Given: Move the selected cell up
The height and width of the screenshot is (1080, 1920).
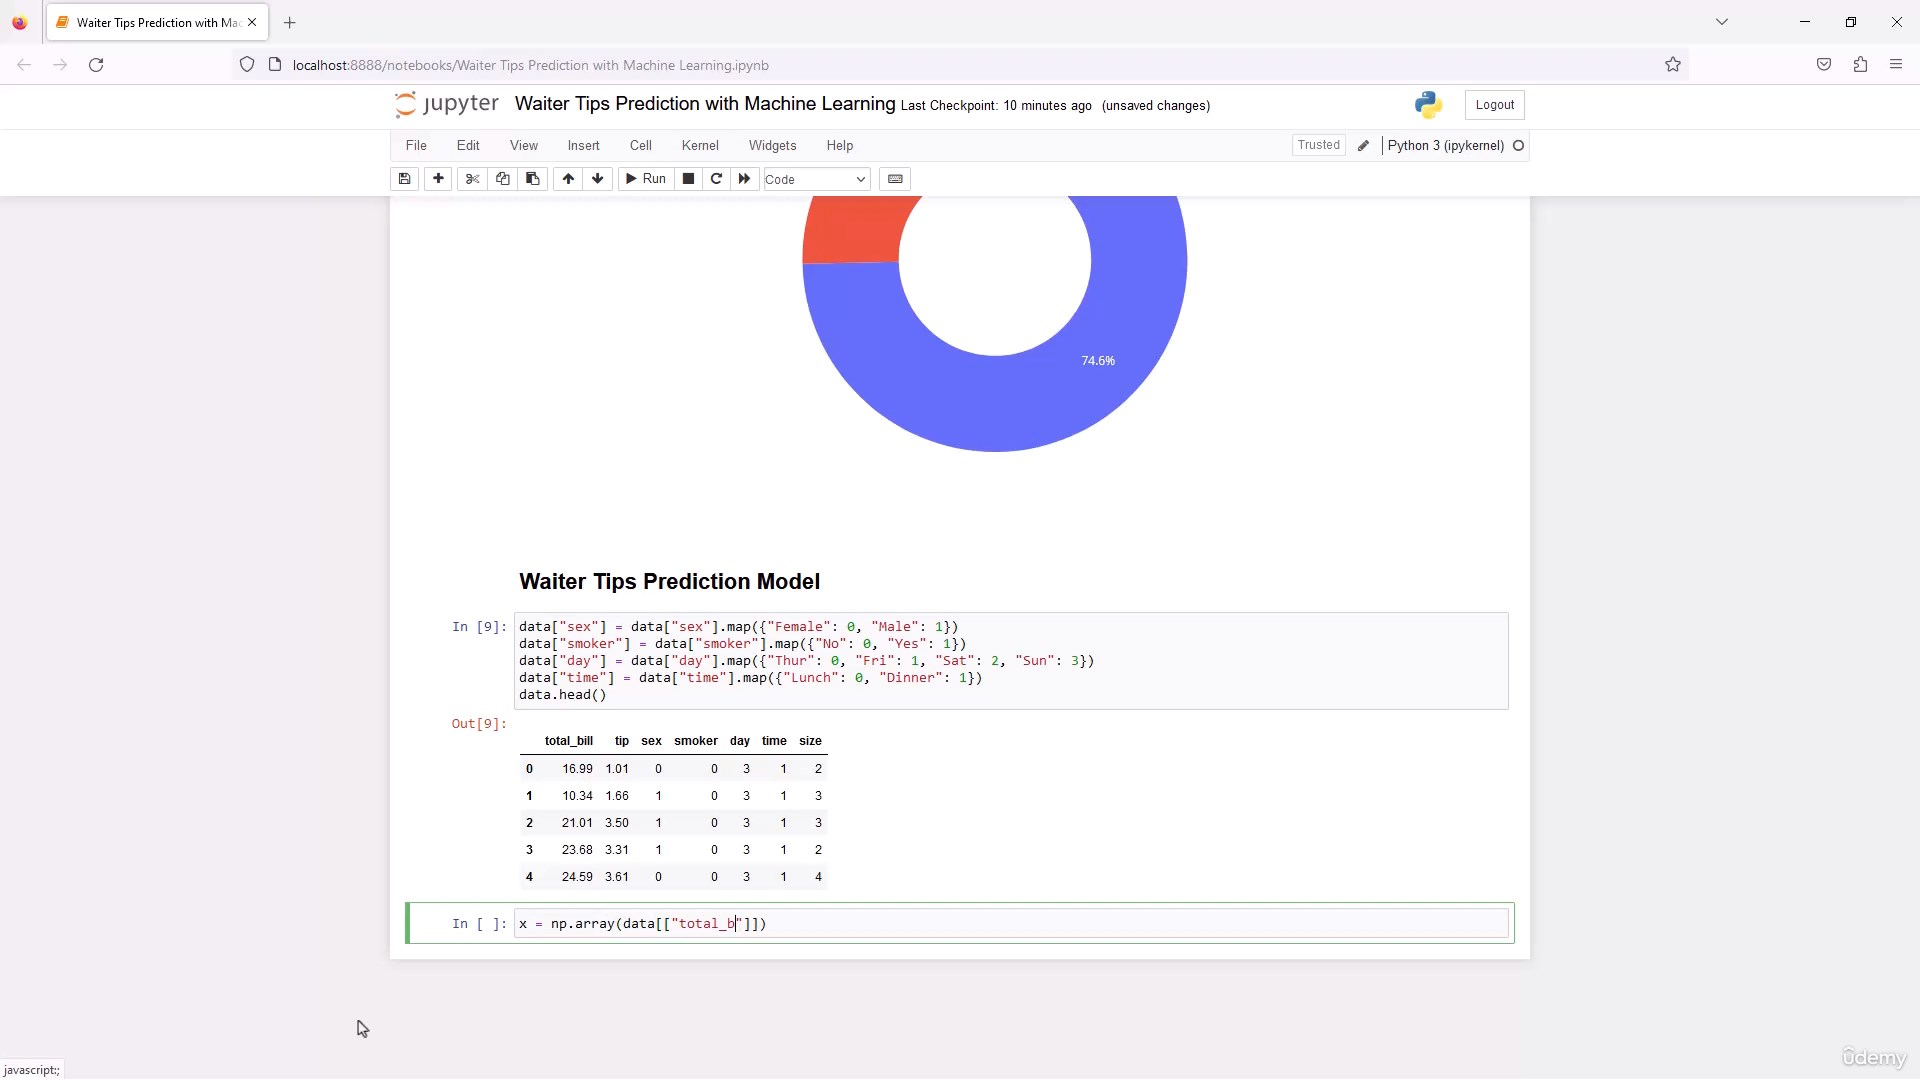Looking at the screenshot, I should click(568, 179).
